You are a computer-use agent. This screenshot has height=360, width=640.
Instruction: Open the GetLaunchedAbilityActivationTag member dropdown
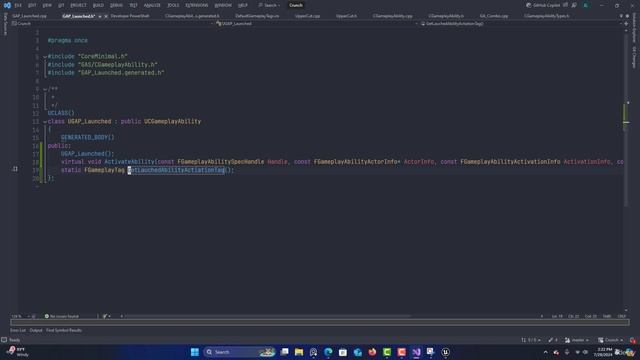tap(521, 24)
